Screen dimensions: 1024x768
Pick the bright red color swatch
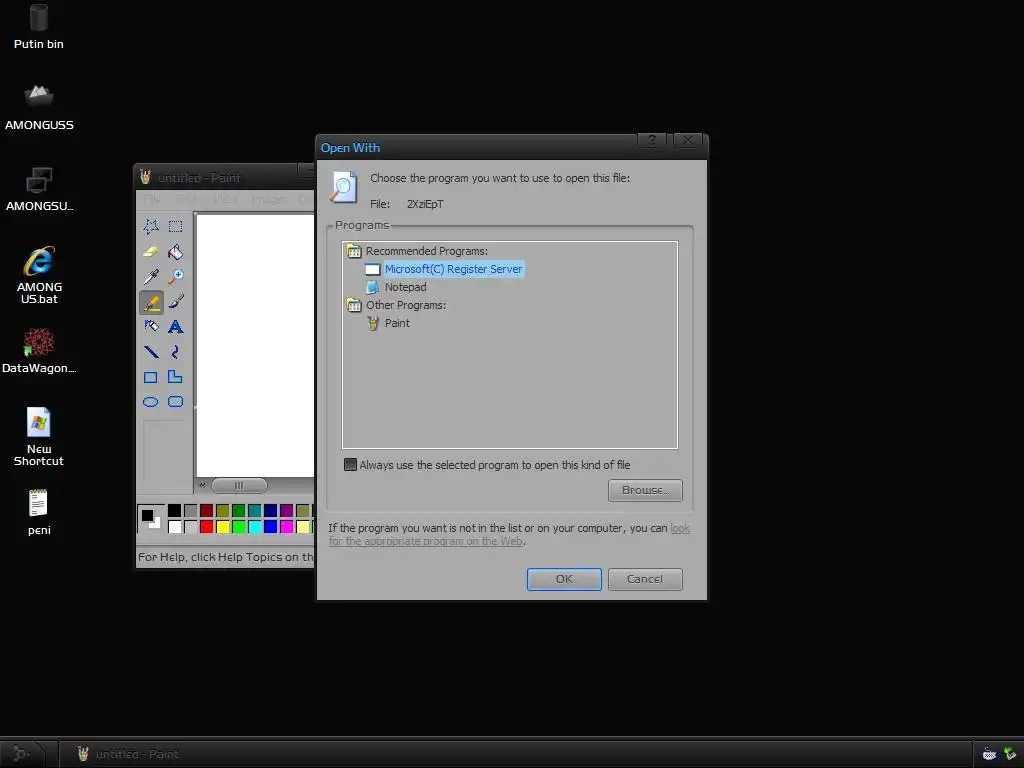tap(206, 526)
